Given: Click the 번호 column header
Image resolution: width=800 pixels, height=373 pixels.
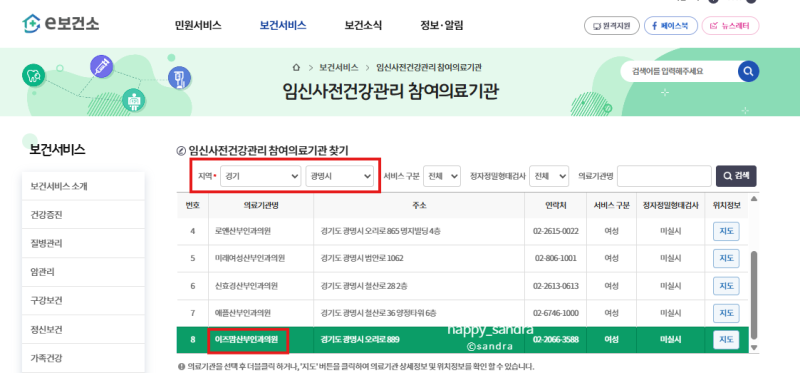Looking at the screenshot, I should (193, 205).
